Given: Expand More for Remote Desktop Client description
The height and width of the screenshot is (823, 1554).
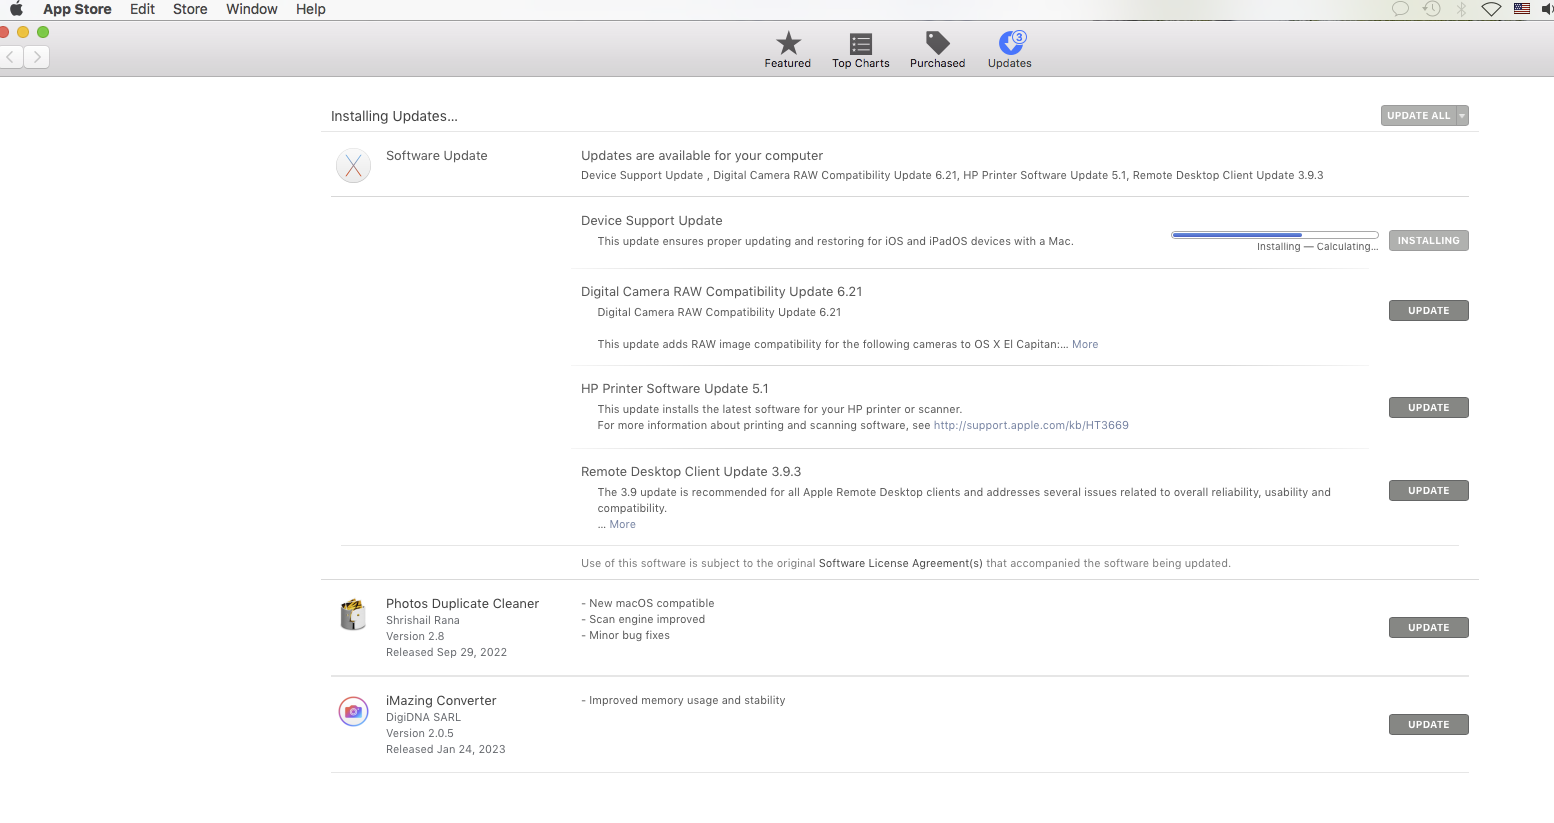Looking at the screenshot, I should pos(623,524).
